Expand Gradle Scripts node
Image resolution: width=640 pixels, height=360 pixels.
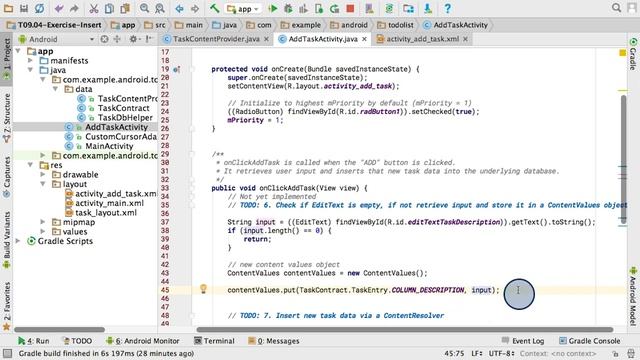coord(18,241)
